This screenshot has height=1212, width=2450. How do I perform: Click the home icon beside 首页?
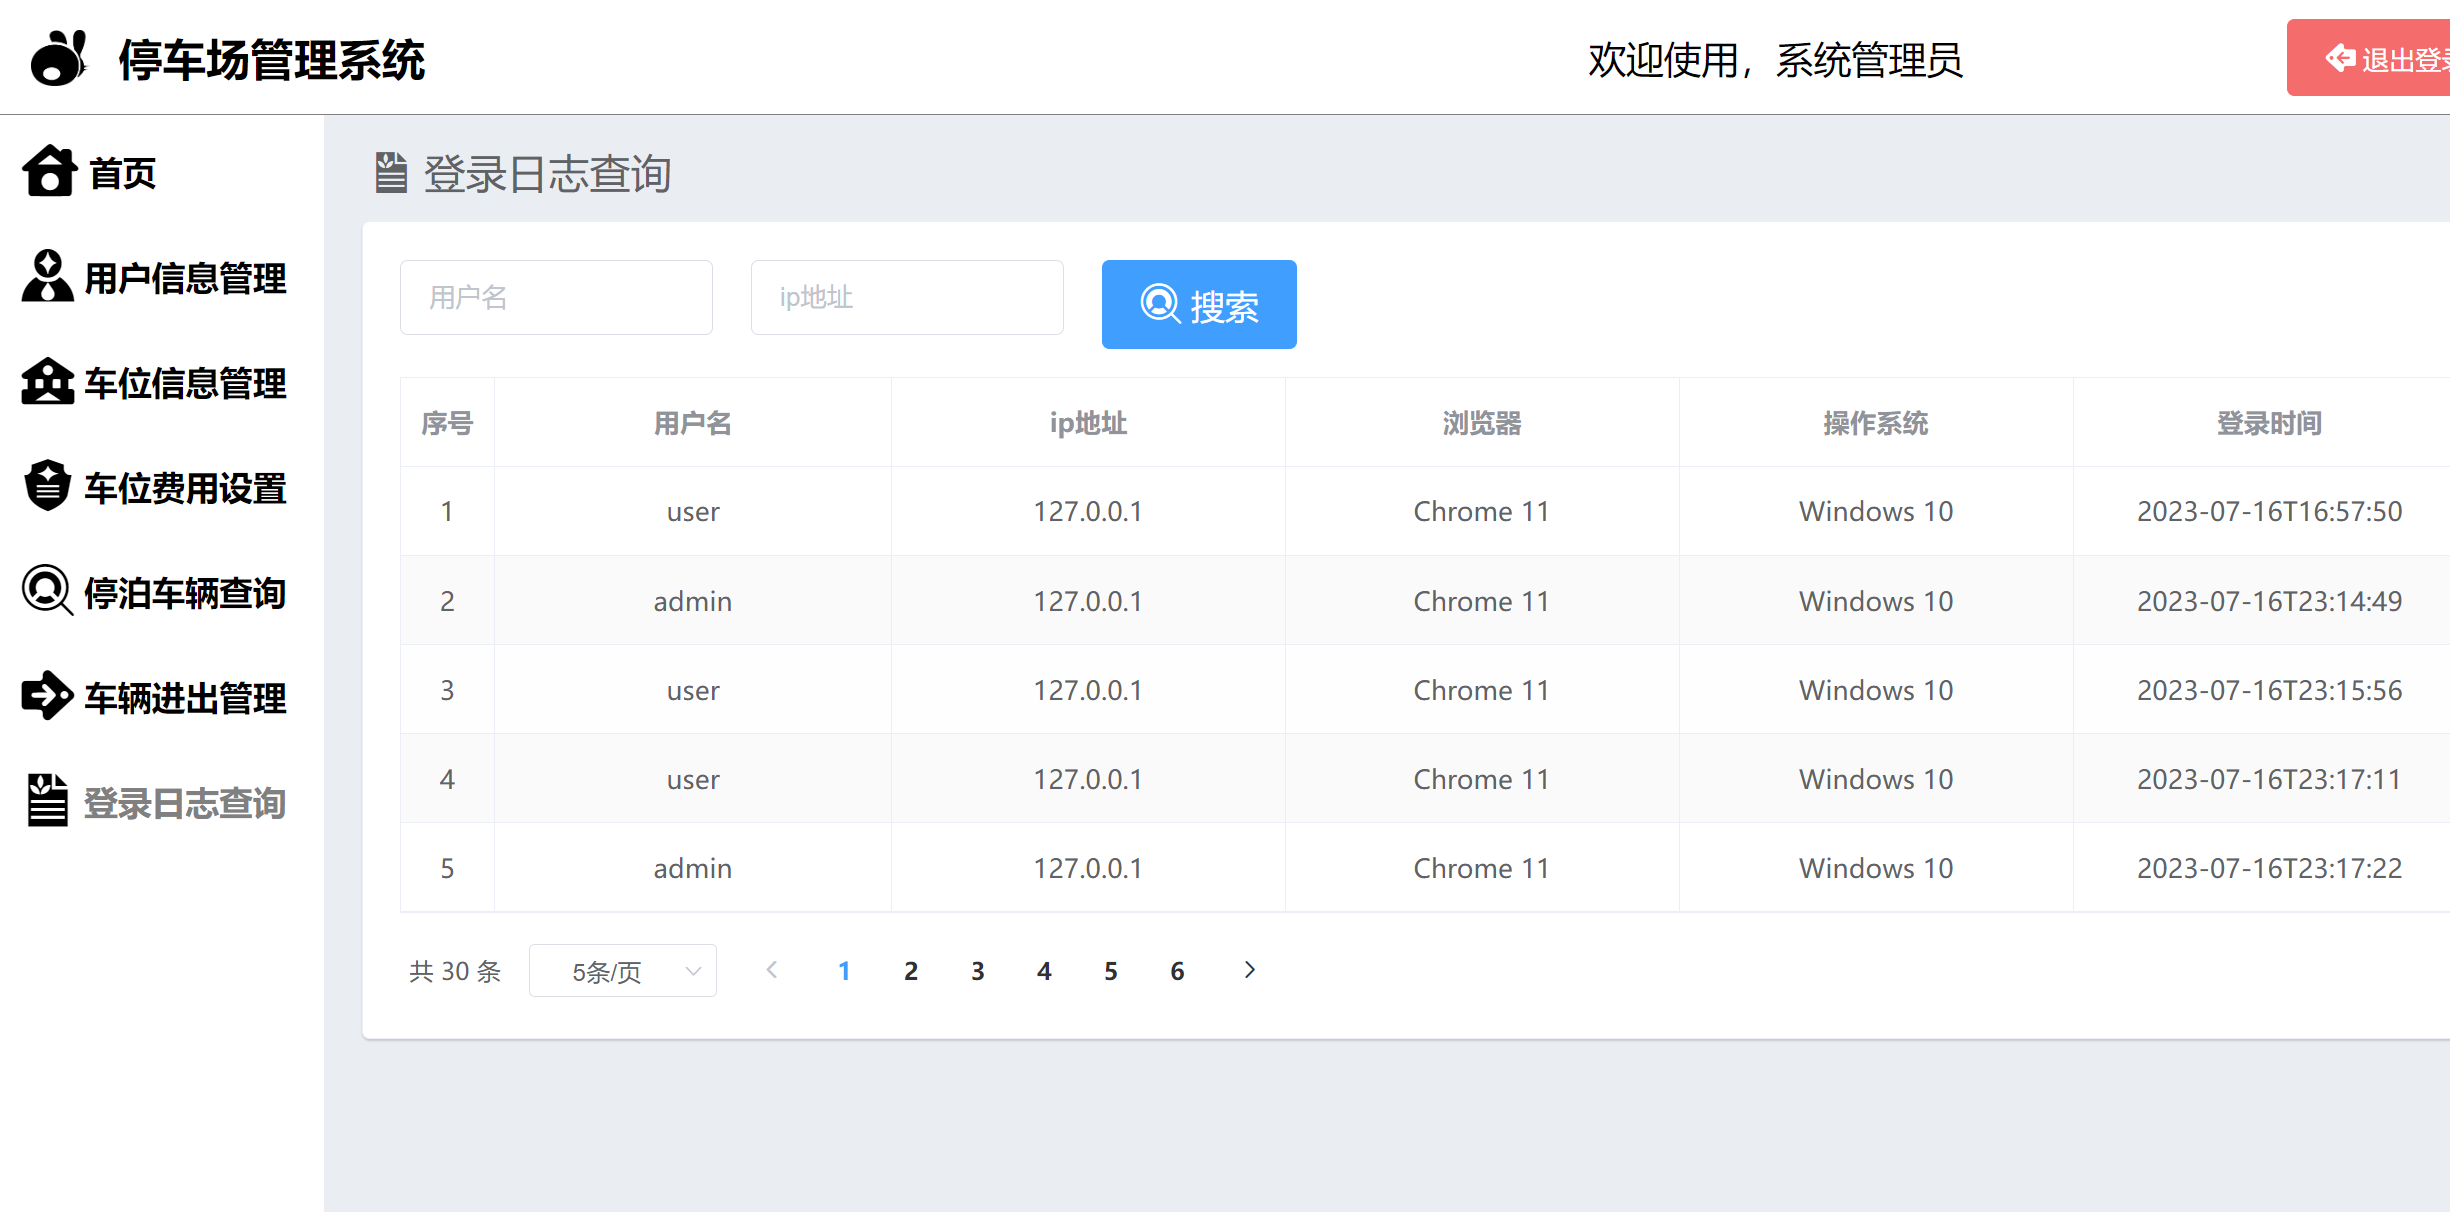(x=49, y=172)
